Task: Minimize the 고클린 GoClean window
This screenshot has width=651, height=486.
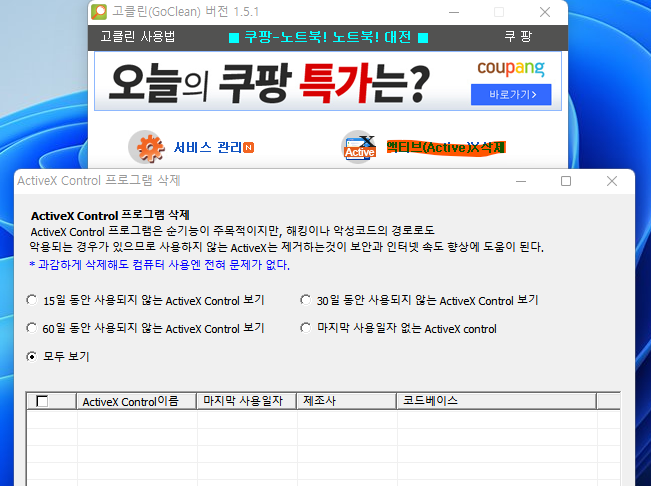Action: [x=454, y=12]
